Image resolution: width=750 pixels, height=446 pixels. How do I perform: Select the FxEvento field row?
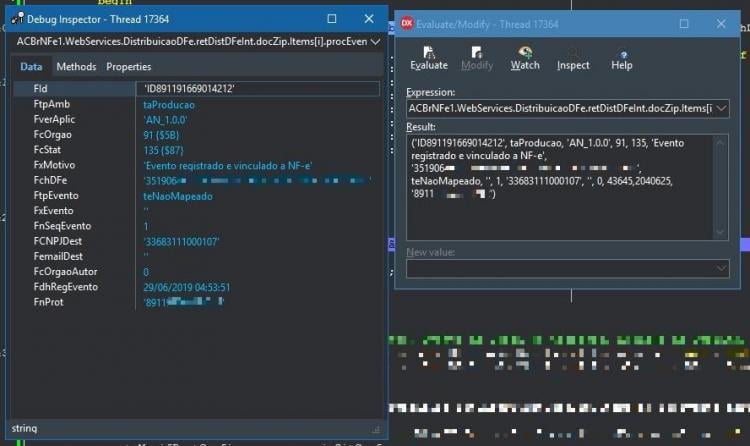click(x=197, y=211)
